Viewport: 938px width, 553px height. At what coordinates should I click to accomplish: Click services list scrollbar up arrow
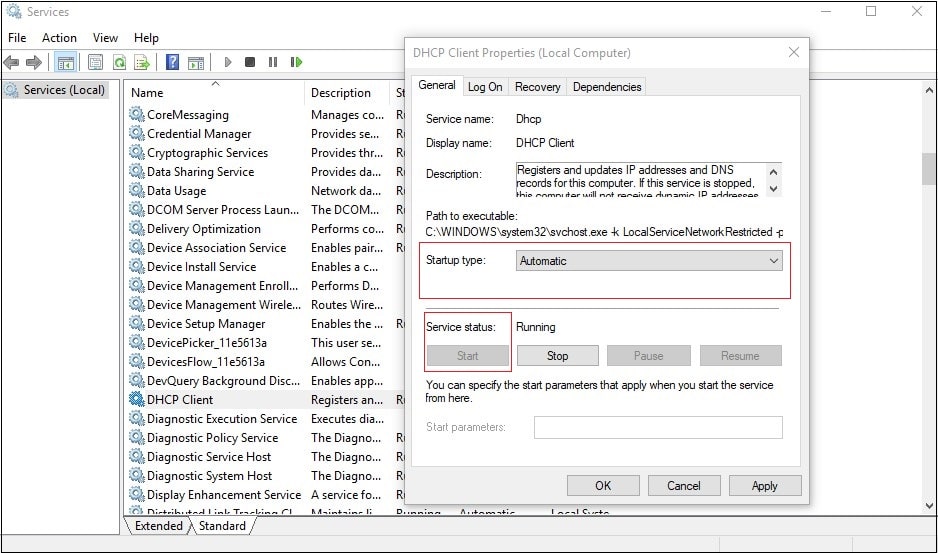click(x=929, y=90)
